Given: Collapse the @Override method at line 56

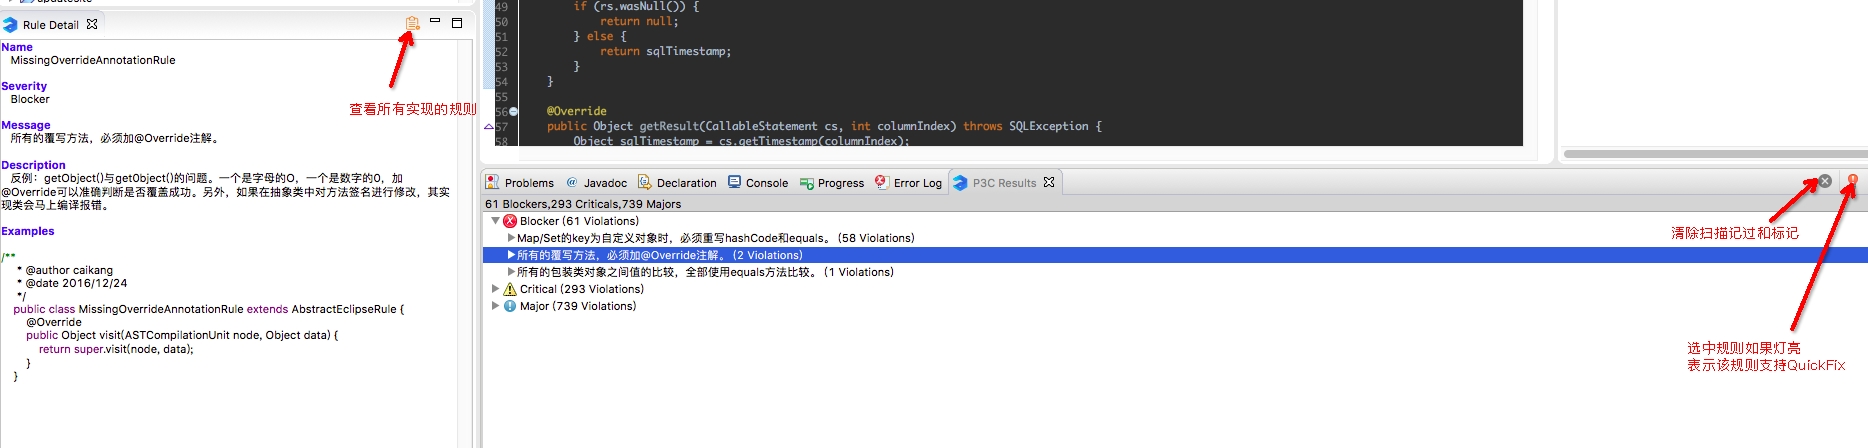Looking at the screenshot, I should pos(513,111).
